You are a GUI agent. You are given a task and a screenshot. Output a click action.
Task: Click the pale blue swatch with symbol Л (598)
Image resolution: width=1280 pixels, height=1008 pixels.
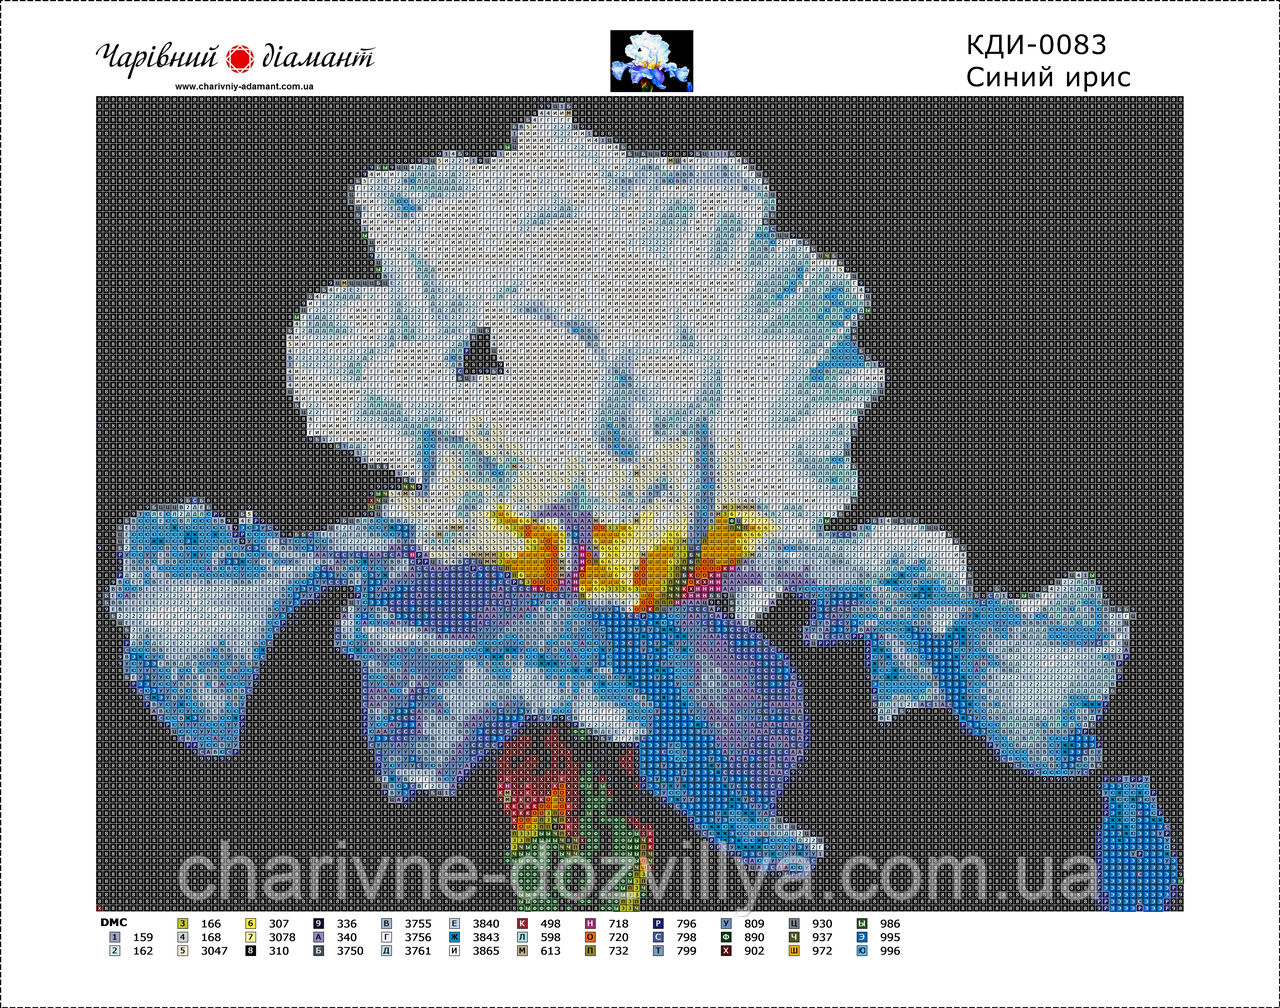click(x=523, y=938)
